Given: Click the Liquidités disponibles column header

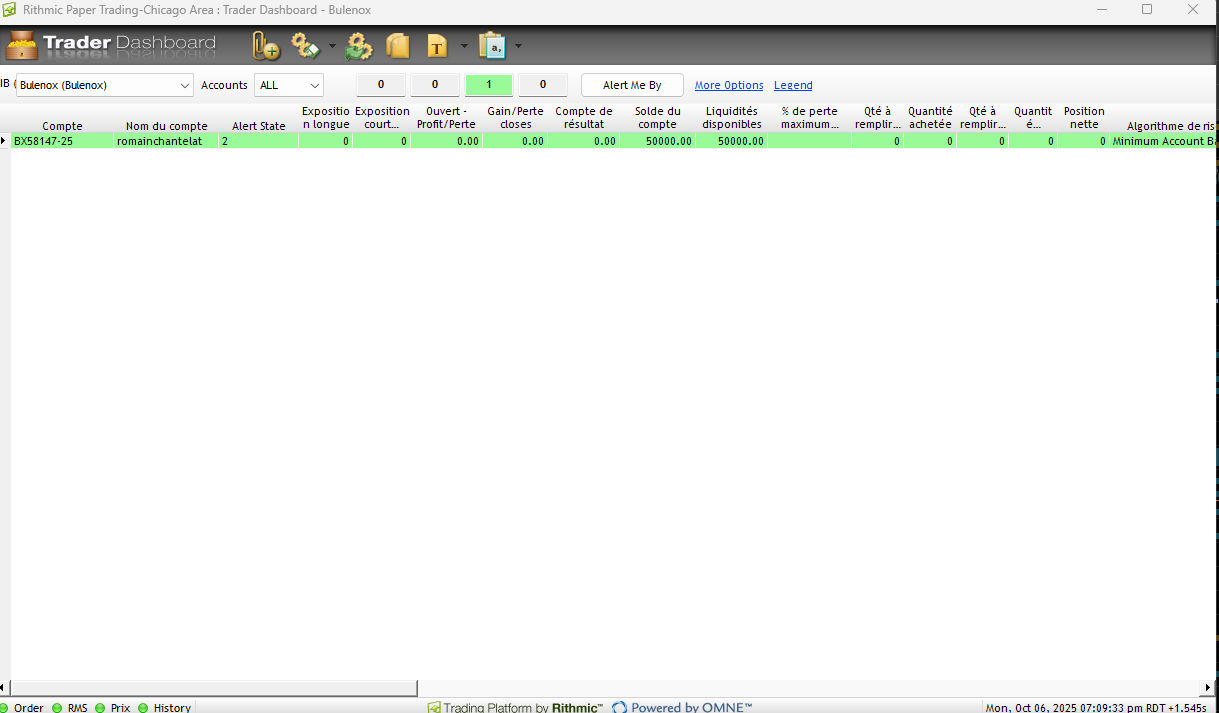Looking at the screenshot, I should tap(732, 118).
